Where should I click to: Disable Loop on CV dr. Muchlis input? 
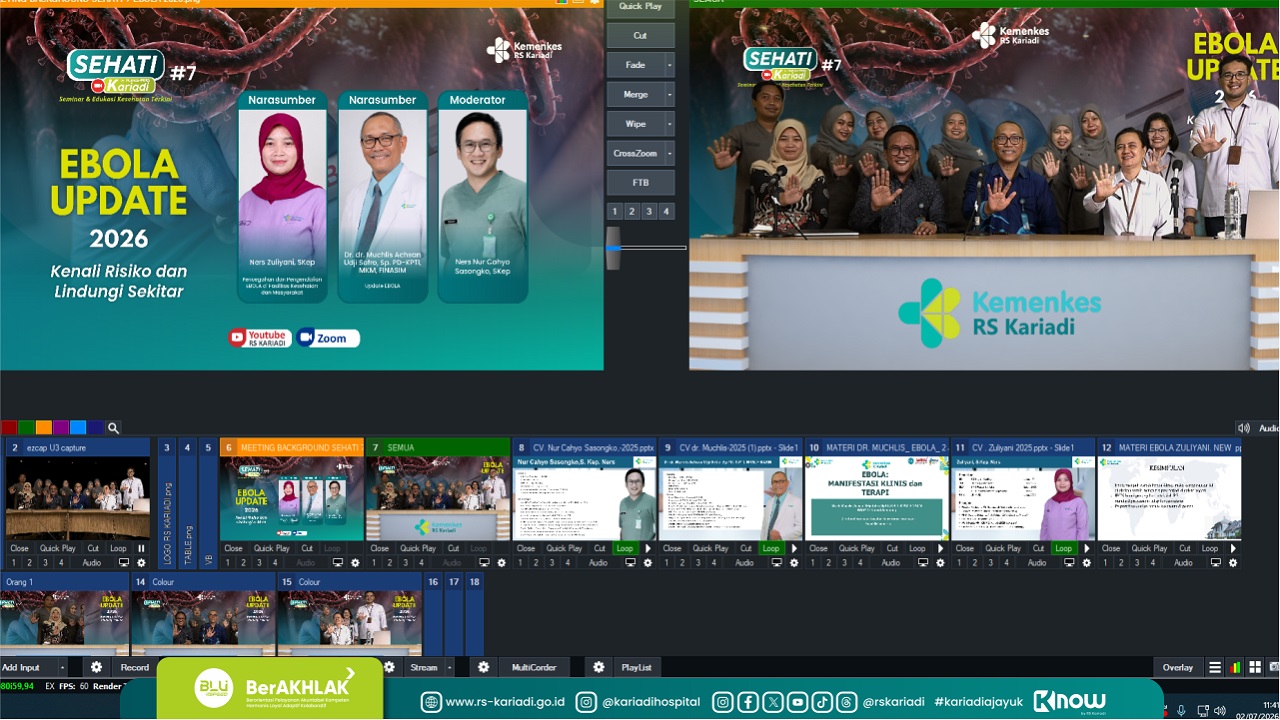point(771,548)
